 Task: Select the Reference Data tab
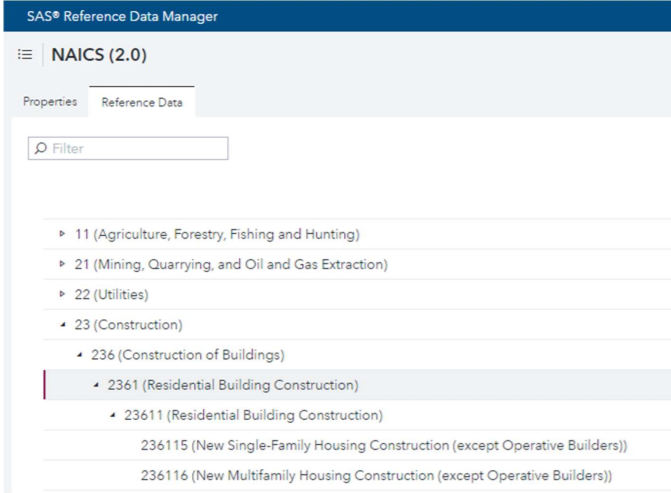pyautogui.click(x=142, y=102)
